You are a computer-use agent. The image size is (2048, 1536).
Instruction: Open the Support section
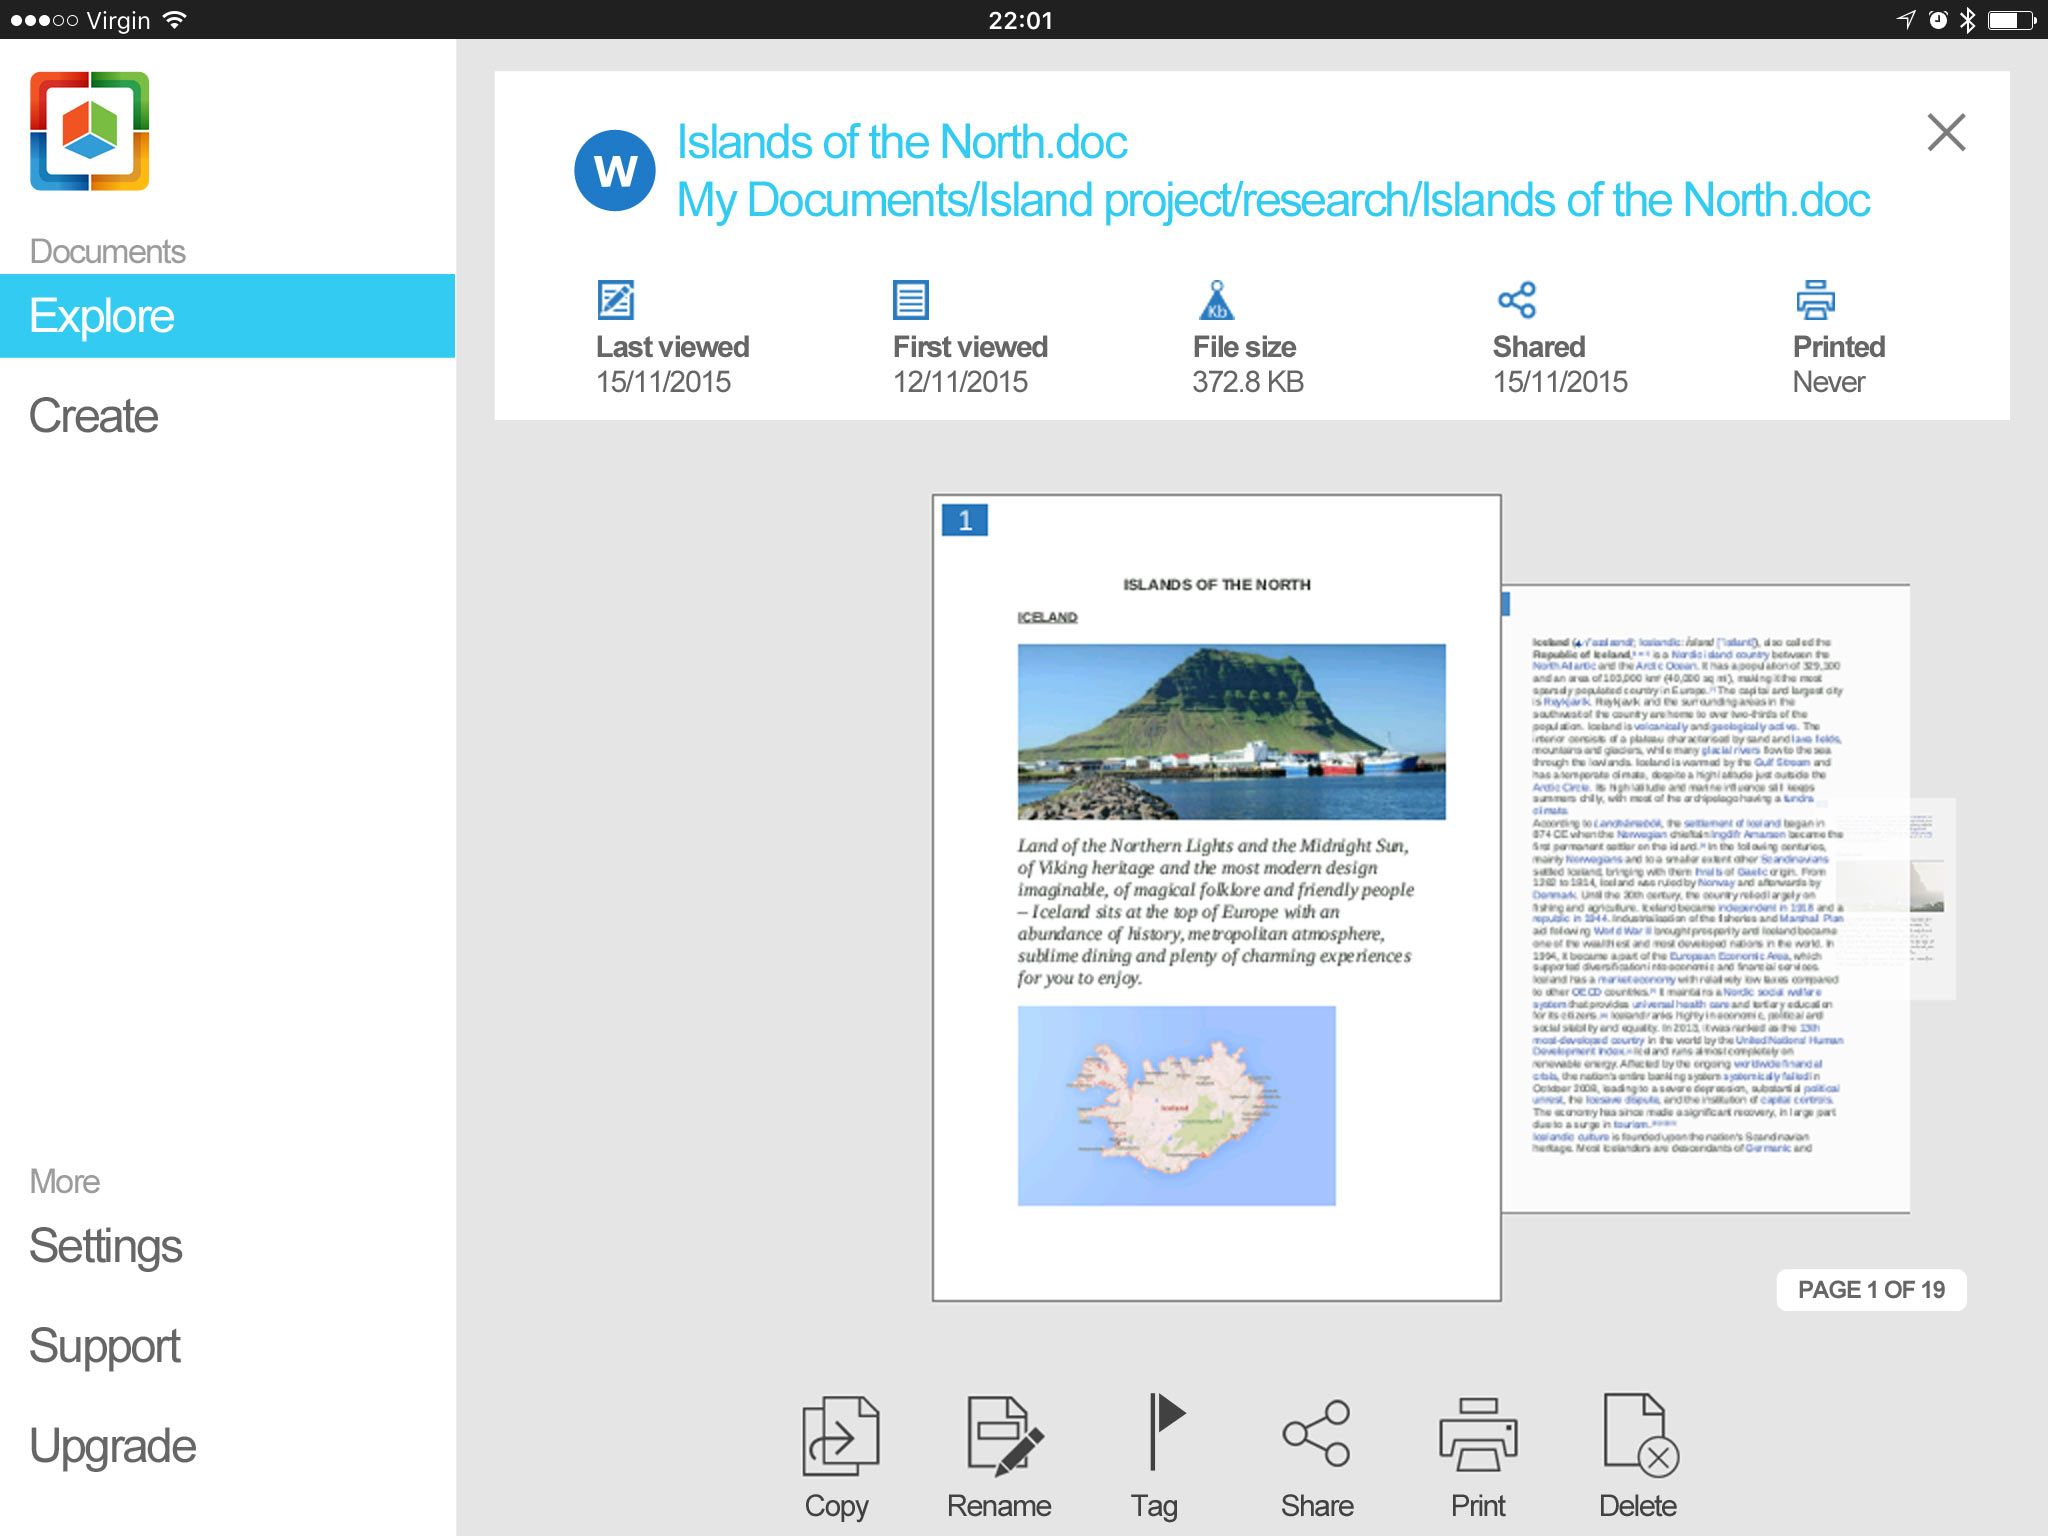105,1346
